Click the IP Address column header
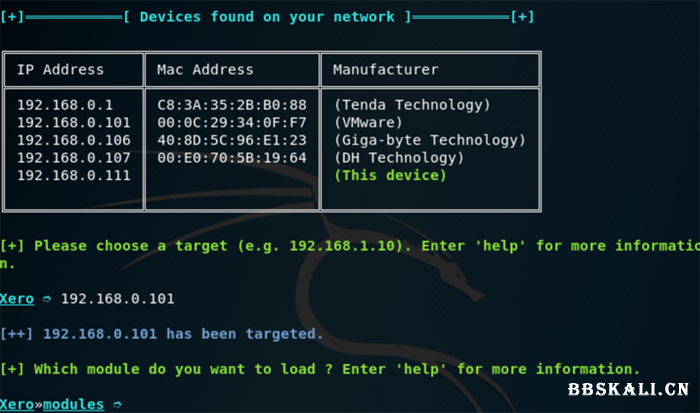This screenshot has width=700, height=413. pos(60,70)
